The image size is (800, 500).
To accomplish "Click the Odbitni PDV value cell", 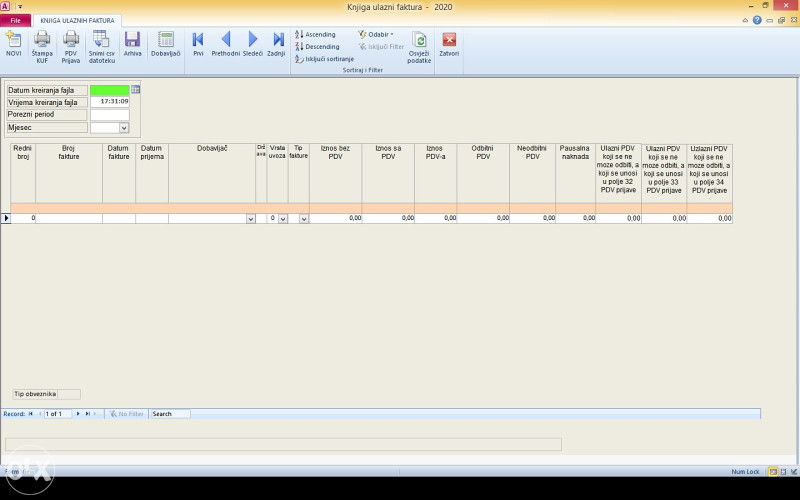I will 483,218.
